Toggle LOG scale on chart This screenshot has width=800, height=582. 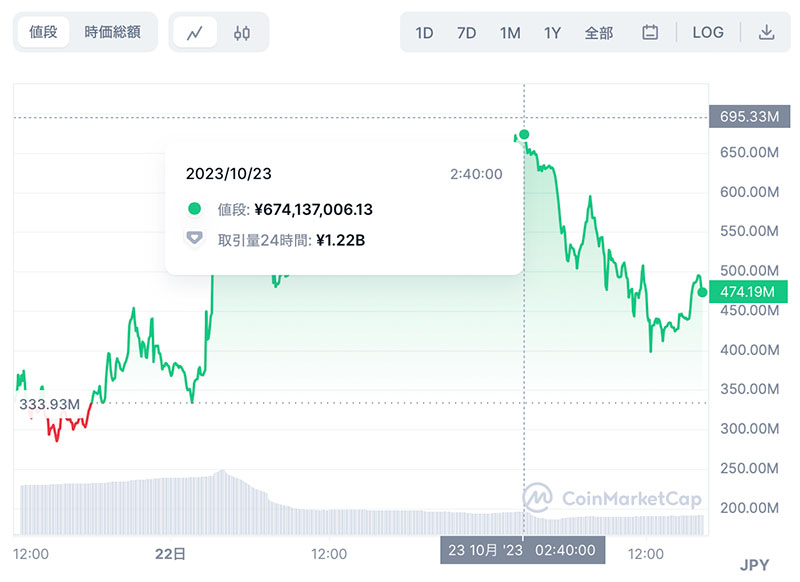[708, 33]
